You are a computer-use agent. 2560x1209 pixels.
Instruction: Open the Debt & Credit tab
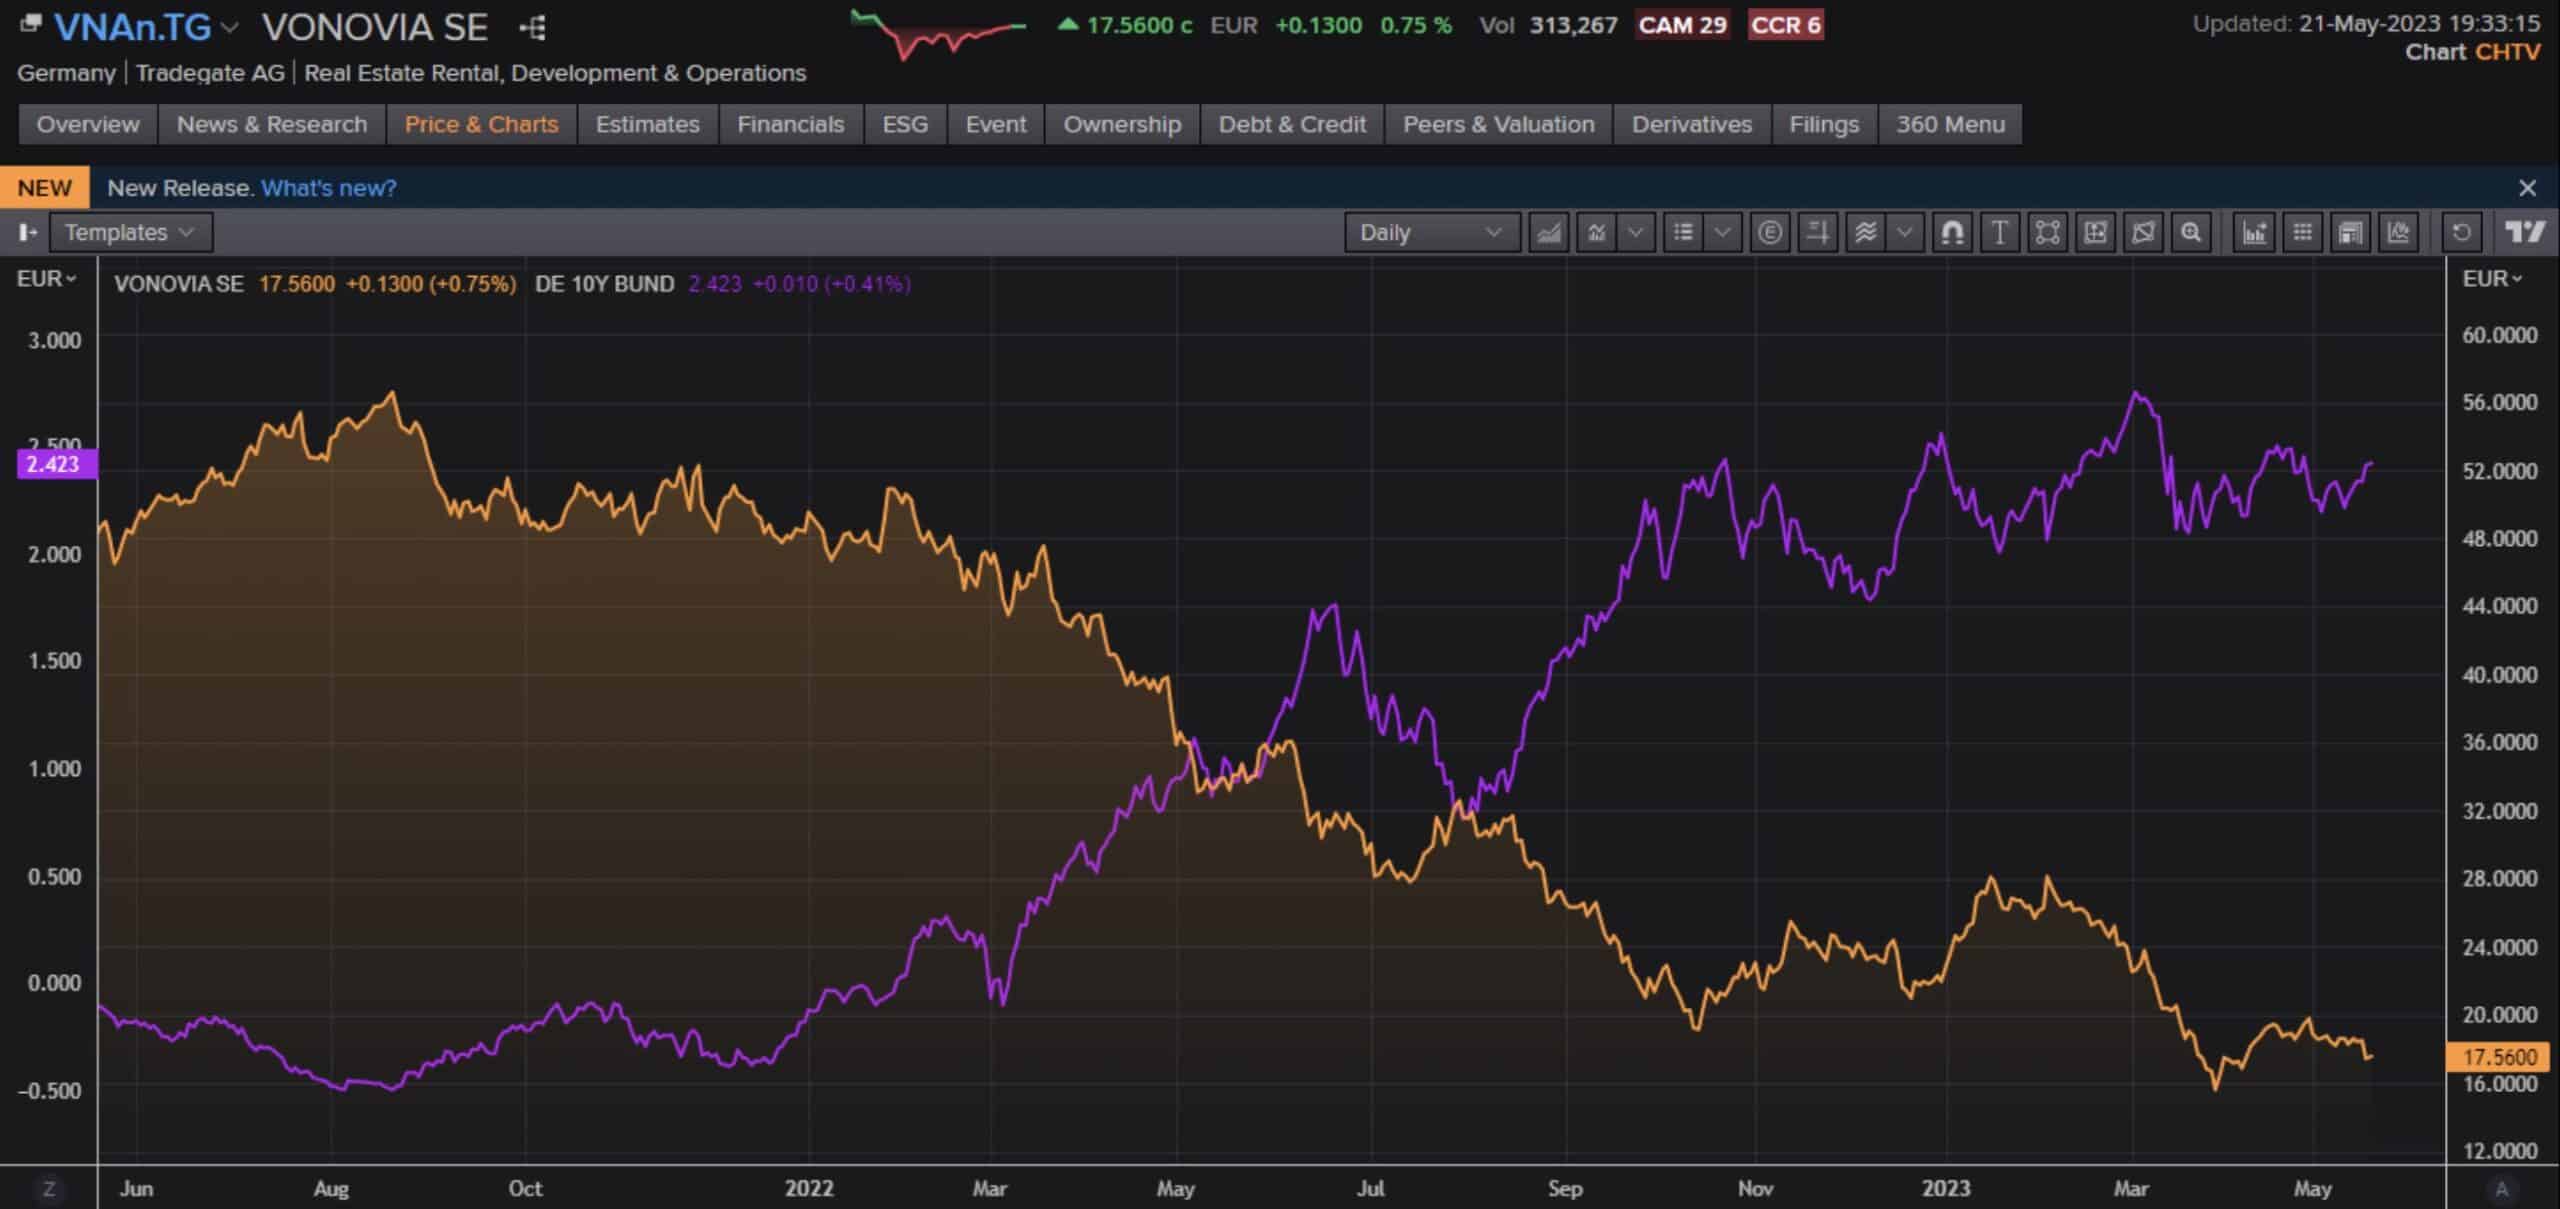coord(1292,124)
